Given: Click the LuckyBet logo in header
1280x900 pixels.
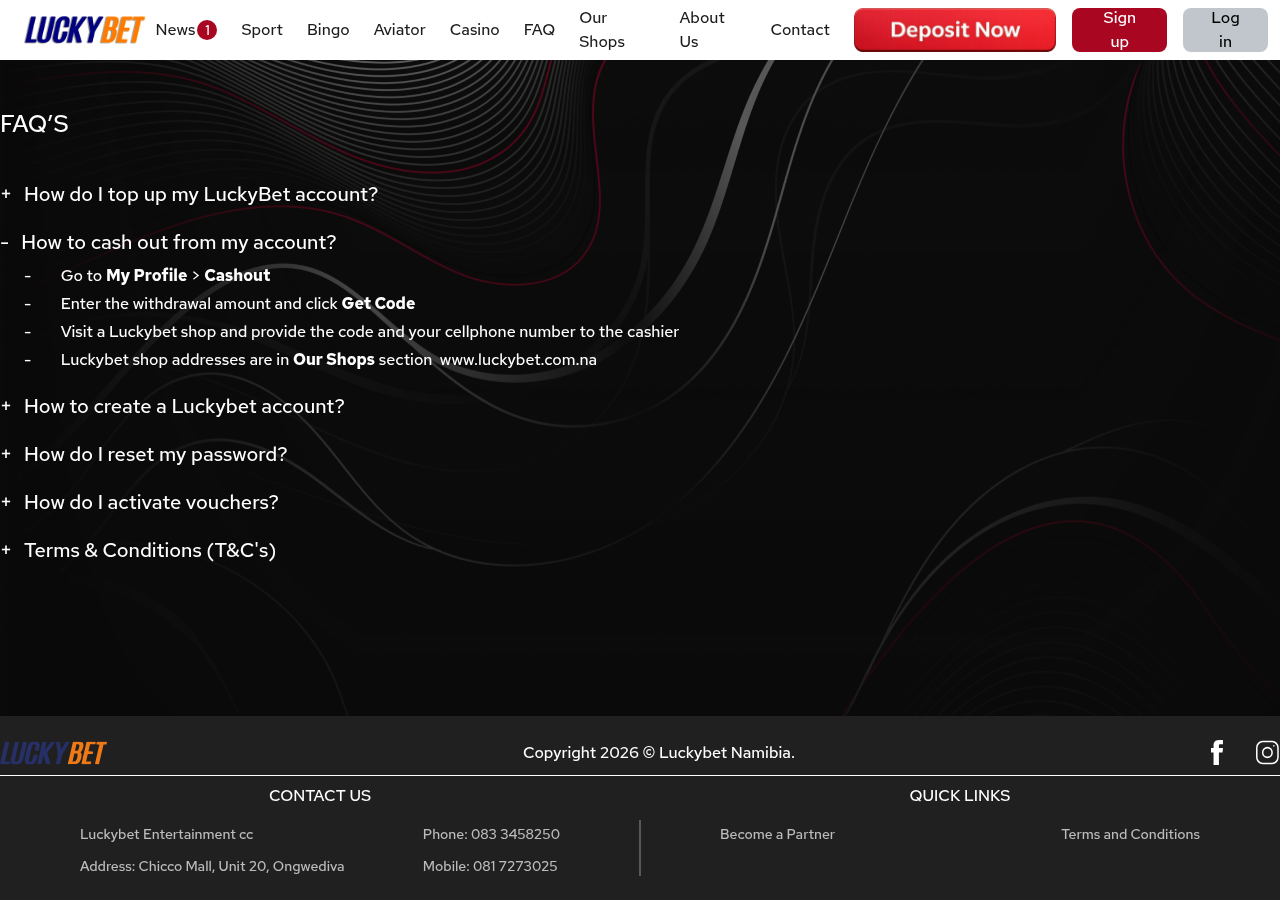Looking at the screenshot, I should (x=85, y=30).
